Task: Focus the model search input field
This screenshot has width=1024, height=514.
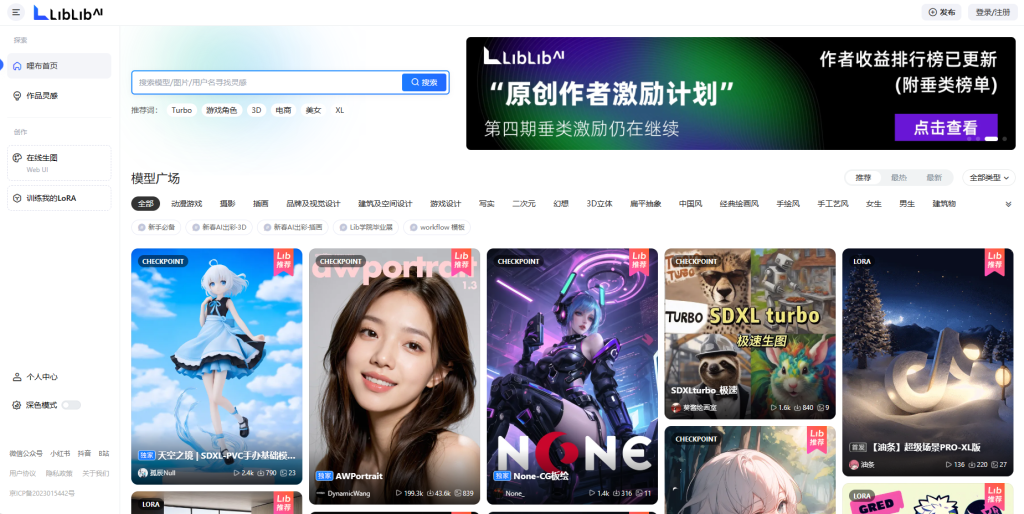Action: (x=268, y=82)
